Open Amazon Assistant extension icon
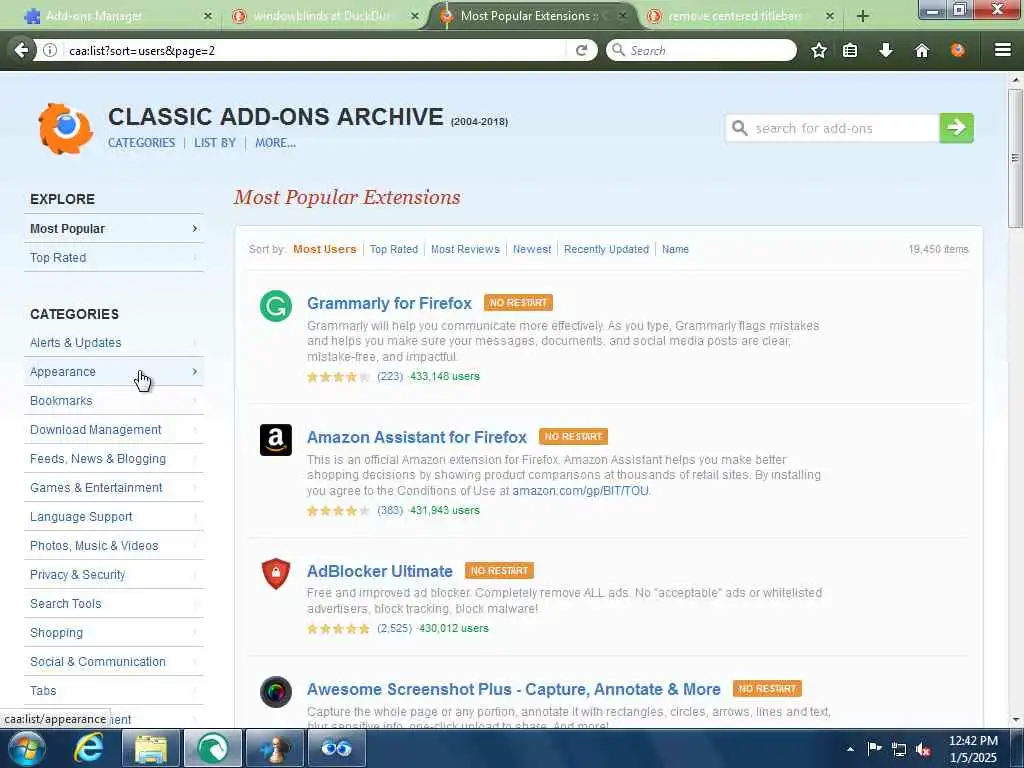The height and width of the screenshot is (768, 1024). coord(276,440)
